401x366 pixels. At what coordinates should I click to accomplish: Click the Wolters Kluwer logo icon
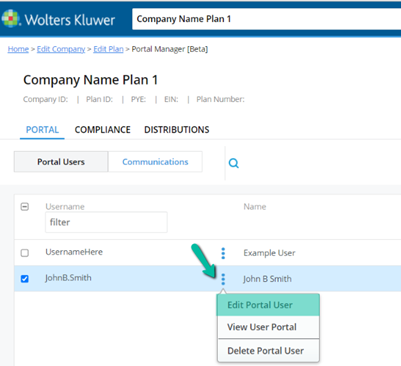10,19
